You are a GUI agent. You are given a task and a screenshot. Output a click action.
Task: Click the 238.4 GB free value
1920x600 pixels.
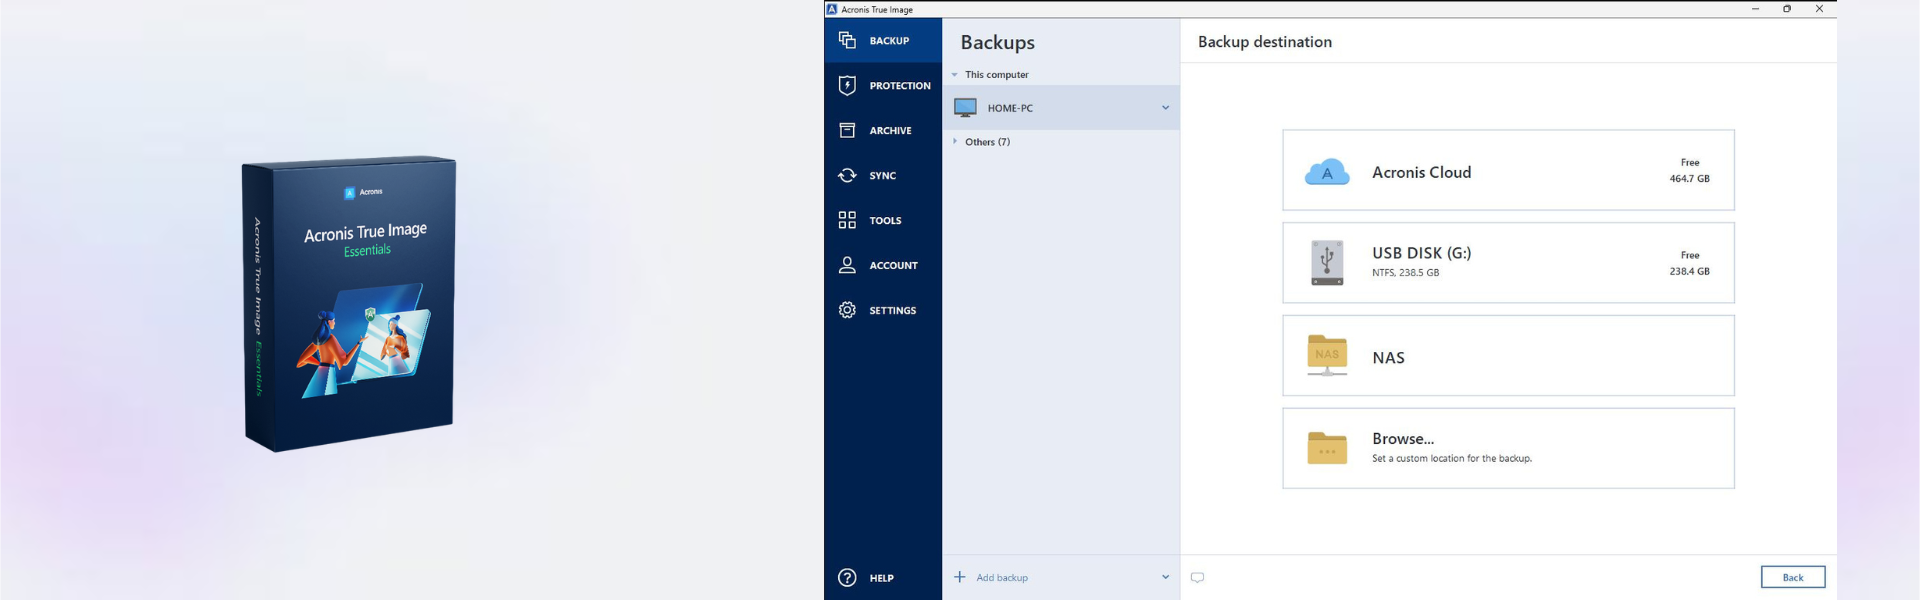(1689, 272)
